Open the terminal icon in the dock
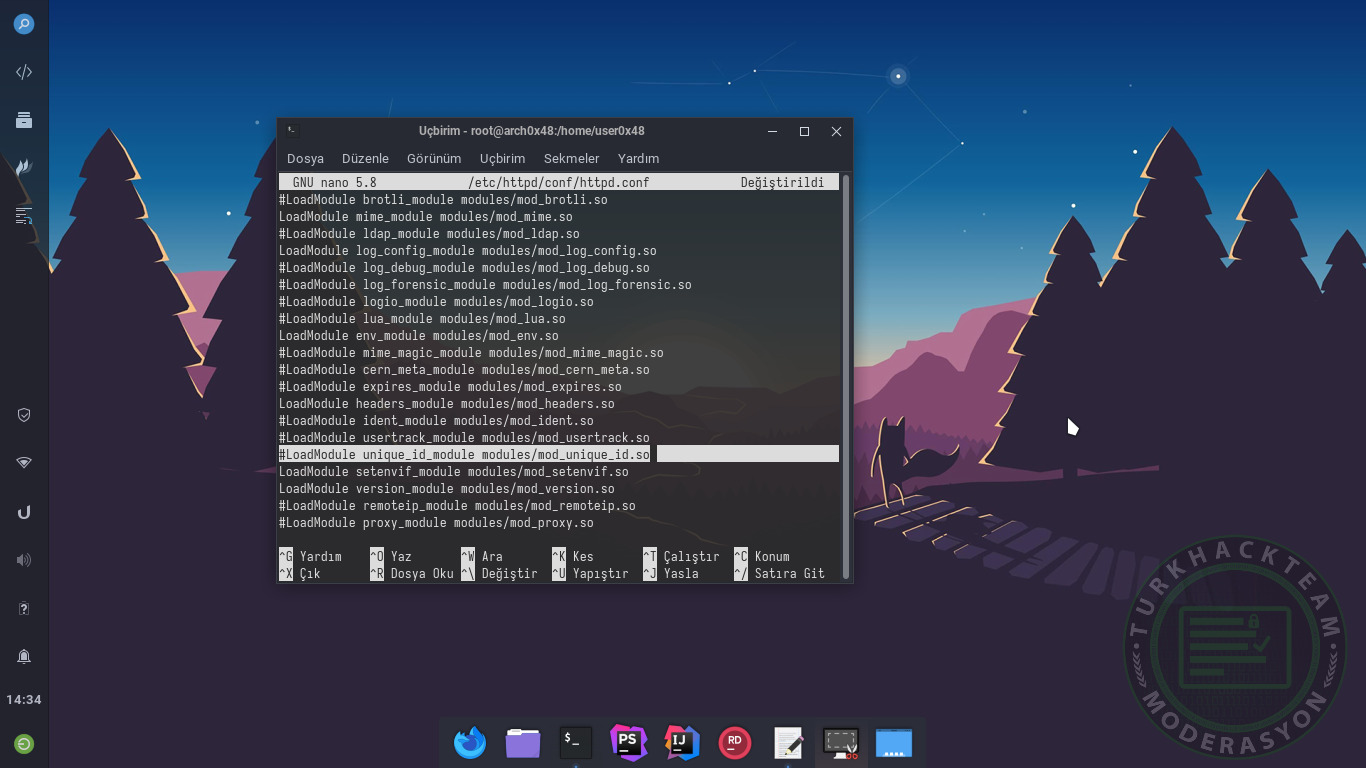 [x=576, y=742]
